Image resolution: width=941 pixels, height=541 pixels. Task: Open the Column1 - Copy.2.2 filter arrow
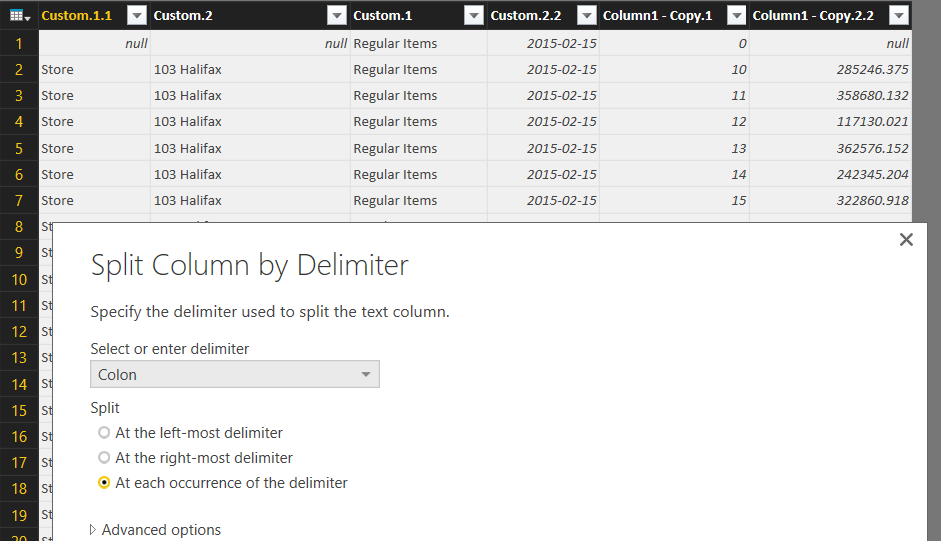click(x=898, y=15)
